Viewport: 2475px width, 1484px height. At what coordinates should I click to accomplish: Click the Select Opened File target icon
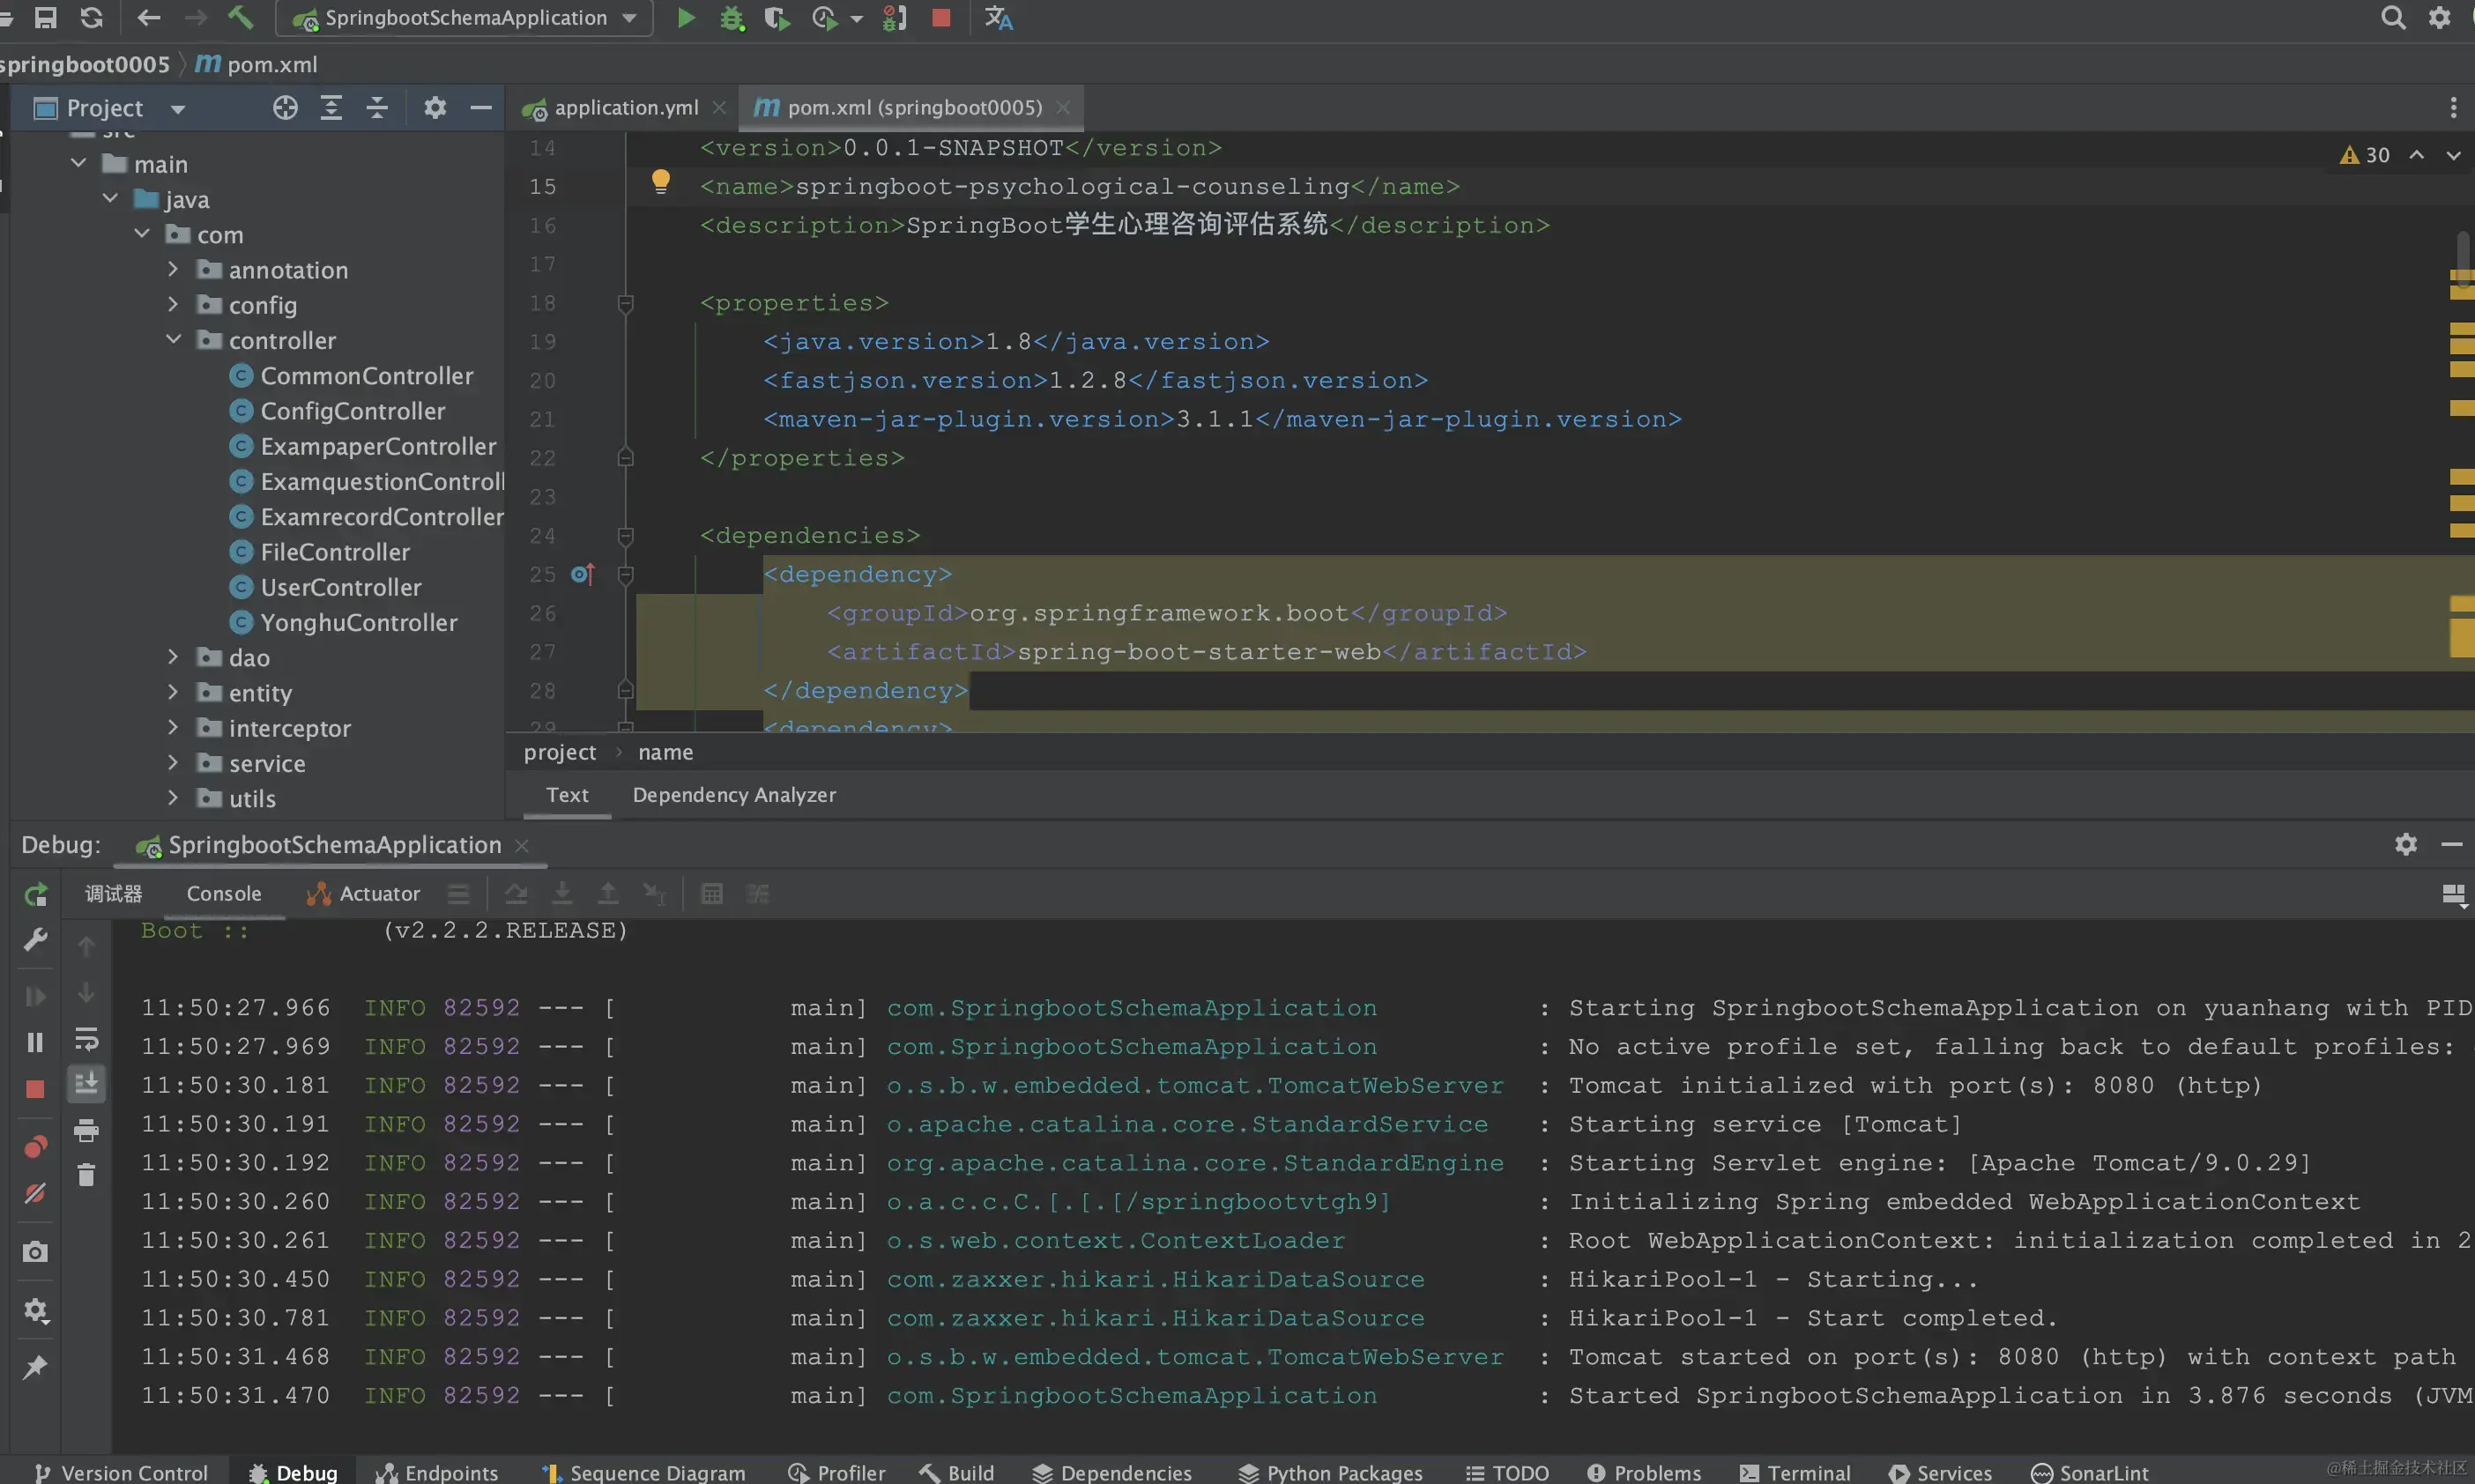285,108
